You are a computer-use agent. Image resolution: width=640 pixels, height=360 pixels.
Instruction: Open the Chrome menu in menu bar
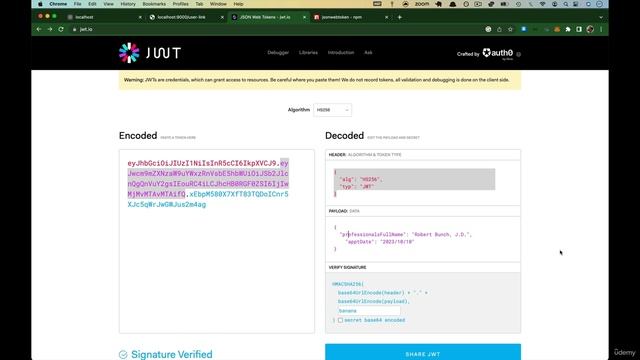58,4
